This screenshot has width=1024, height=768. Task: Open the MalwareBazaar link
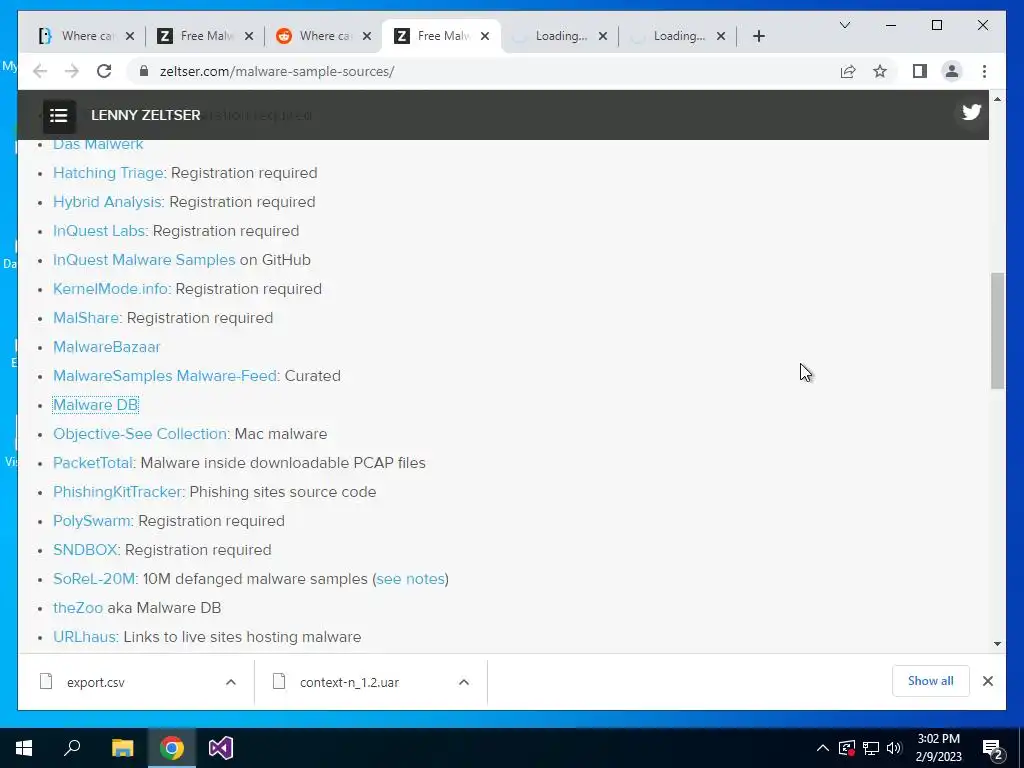pos(106,347)
